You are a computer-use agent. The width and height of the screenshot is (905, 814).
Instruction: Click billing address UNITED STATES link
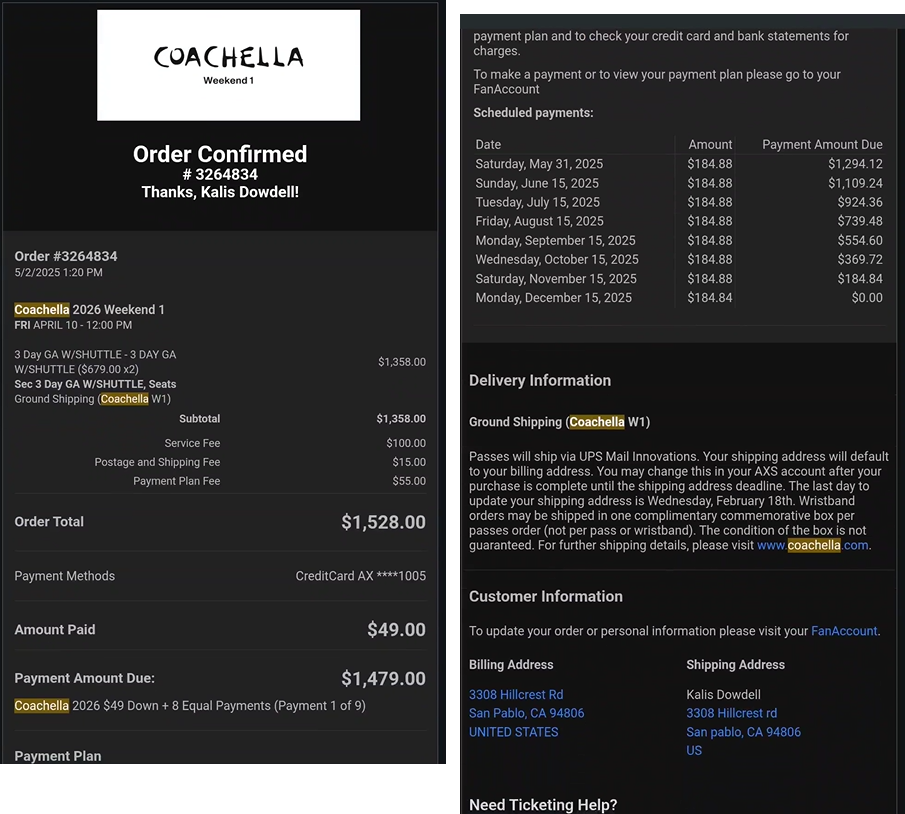tap(513, 732)
